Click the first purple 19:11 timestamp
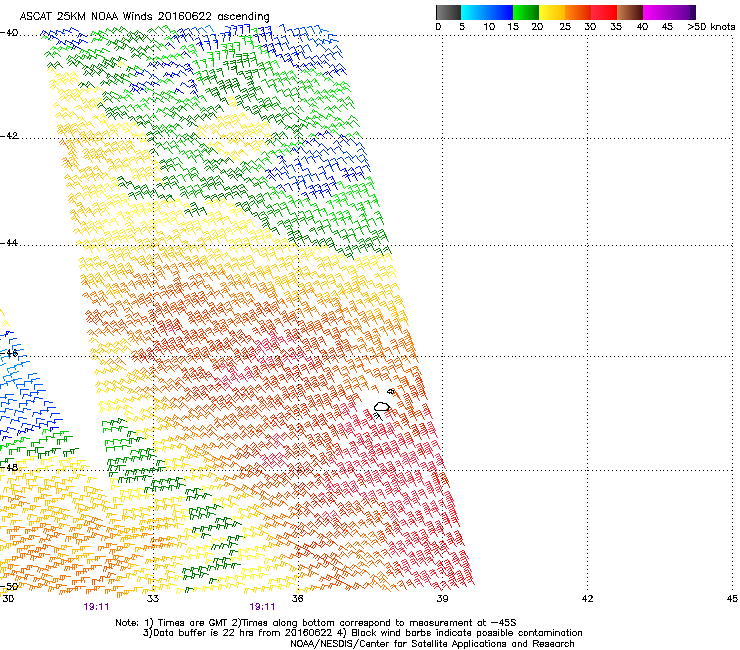This screenshot has width=740, height=650. (x=96, y=607)
